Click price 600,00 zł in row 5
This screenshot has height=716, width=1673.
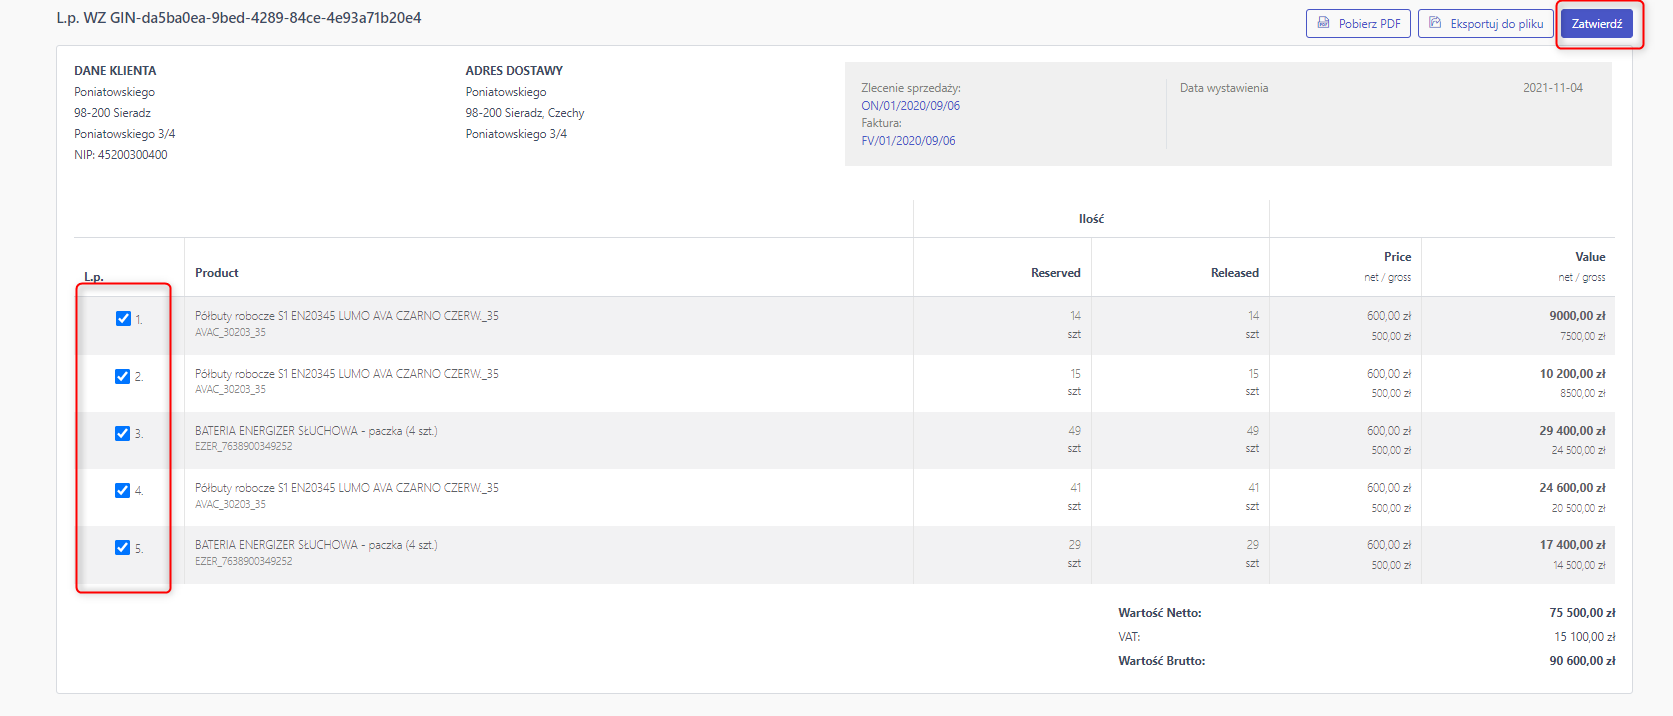pyautogui.click(x=1389, y=545)
